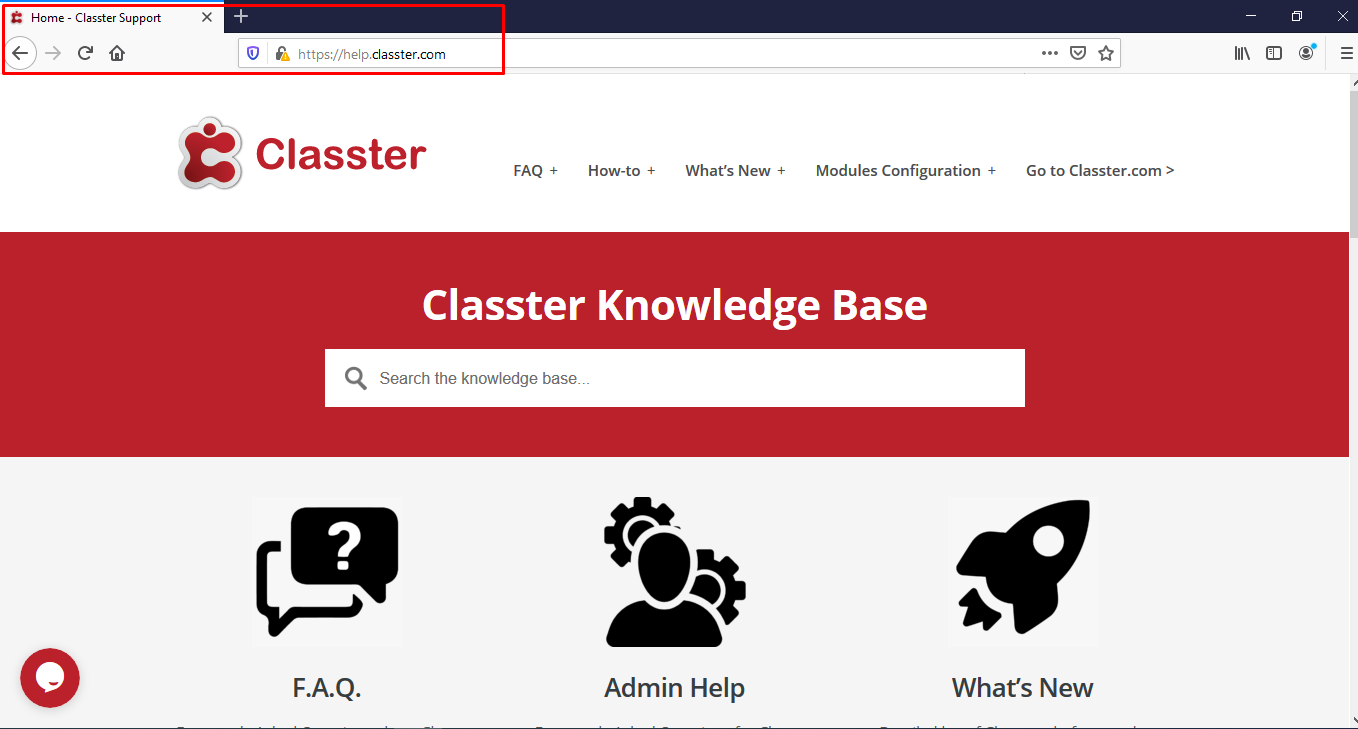Image resolution: width=1358 pixels, height=729 pixels.
Task: Open the Admin Help heading link
Action: click(674, 688)
